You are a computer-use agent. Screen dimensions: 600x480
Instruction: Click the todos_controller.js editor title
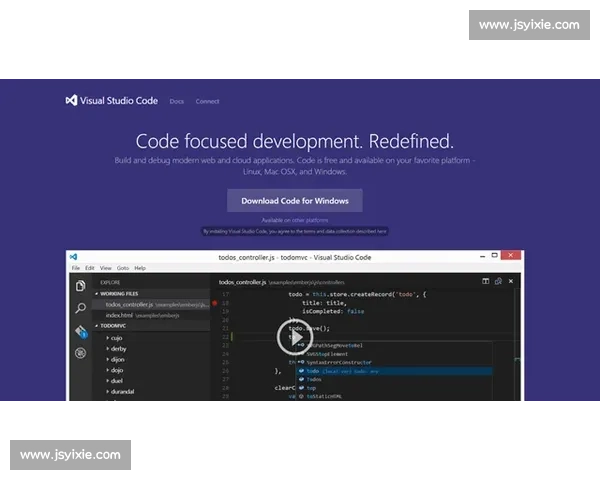click(x=242, y=282)
